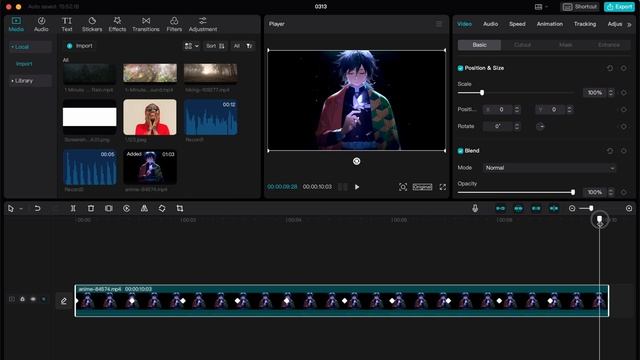Click the pencil cover edit icon on track
Screen dimensions: 640x360
tap(64, 301)
